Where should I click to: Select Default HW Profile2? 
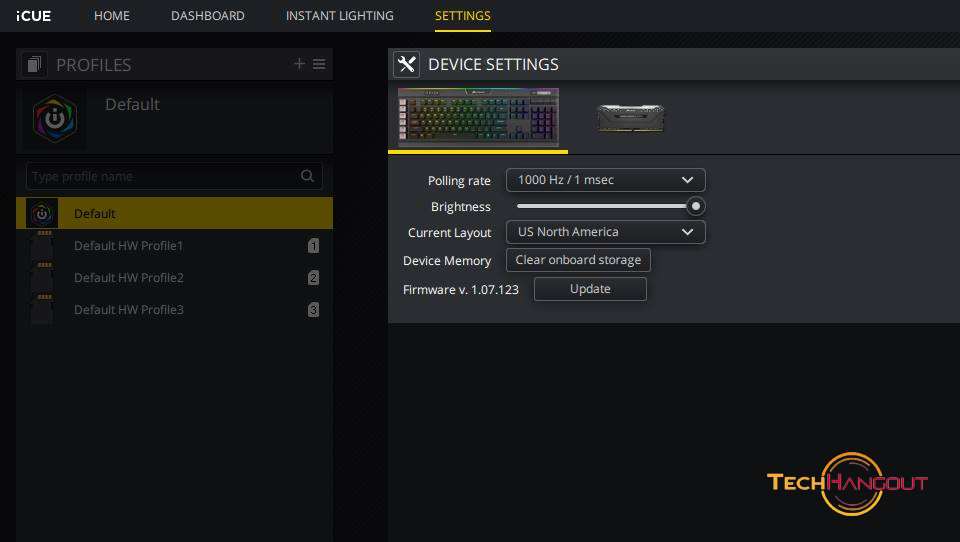coord(174,277)
